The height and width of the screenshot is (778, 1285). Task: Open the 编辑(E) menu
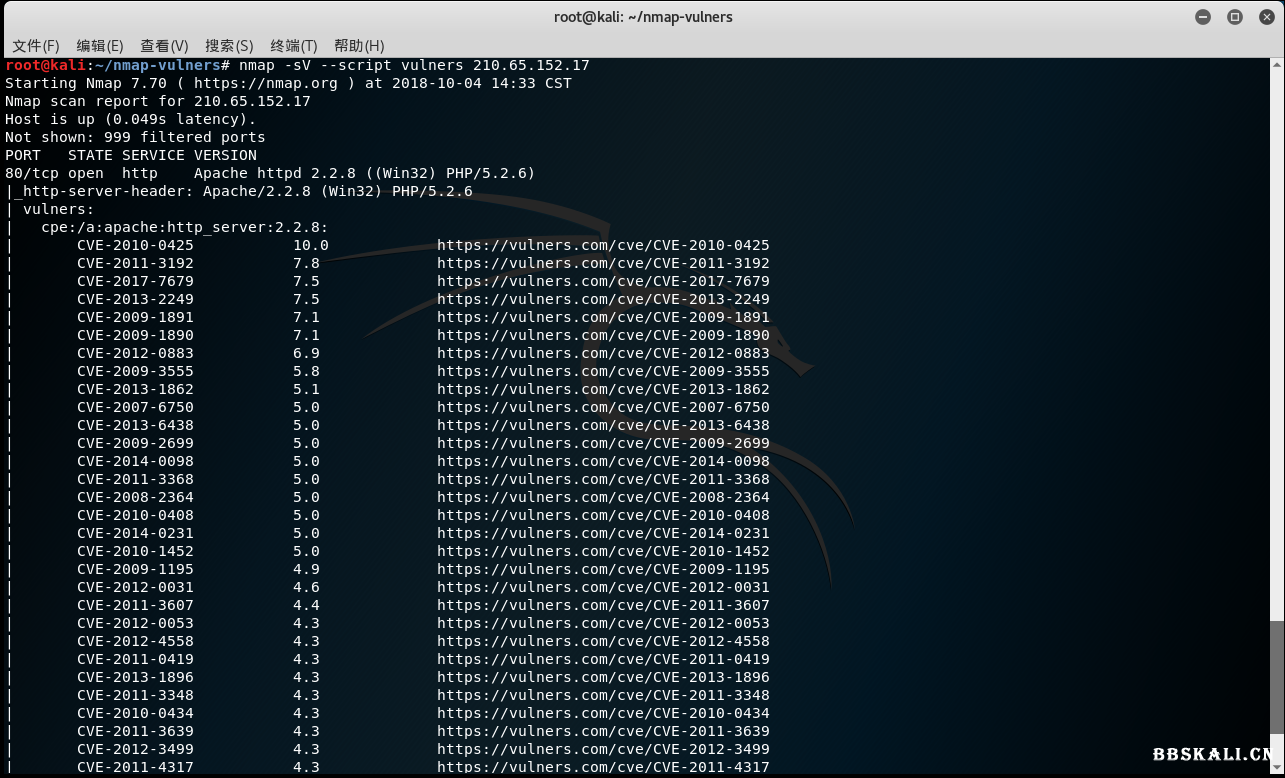100,46
